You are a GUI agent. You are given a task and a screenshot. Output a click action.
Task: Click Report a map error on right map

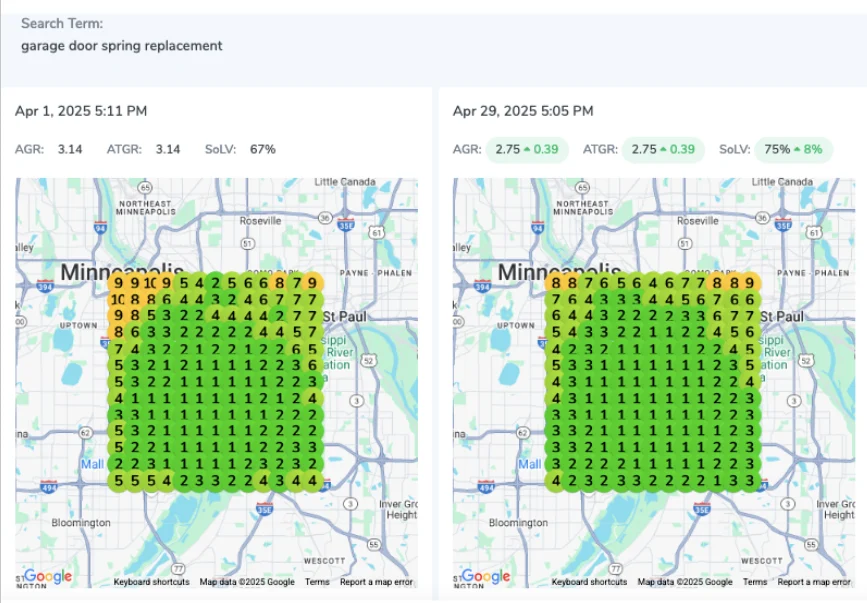[814, 582]
